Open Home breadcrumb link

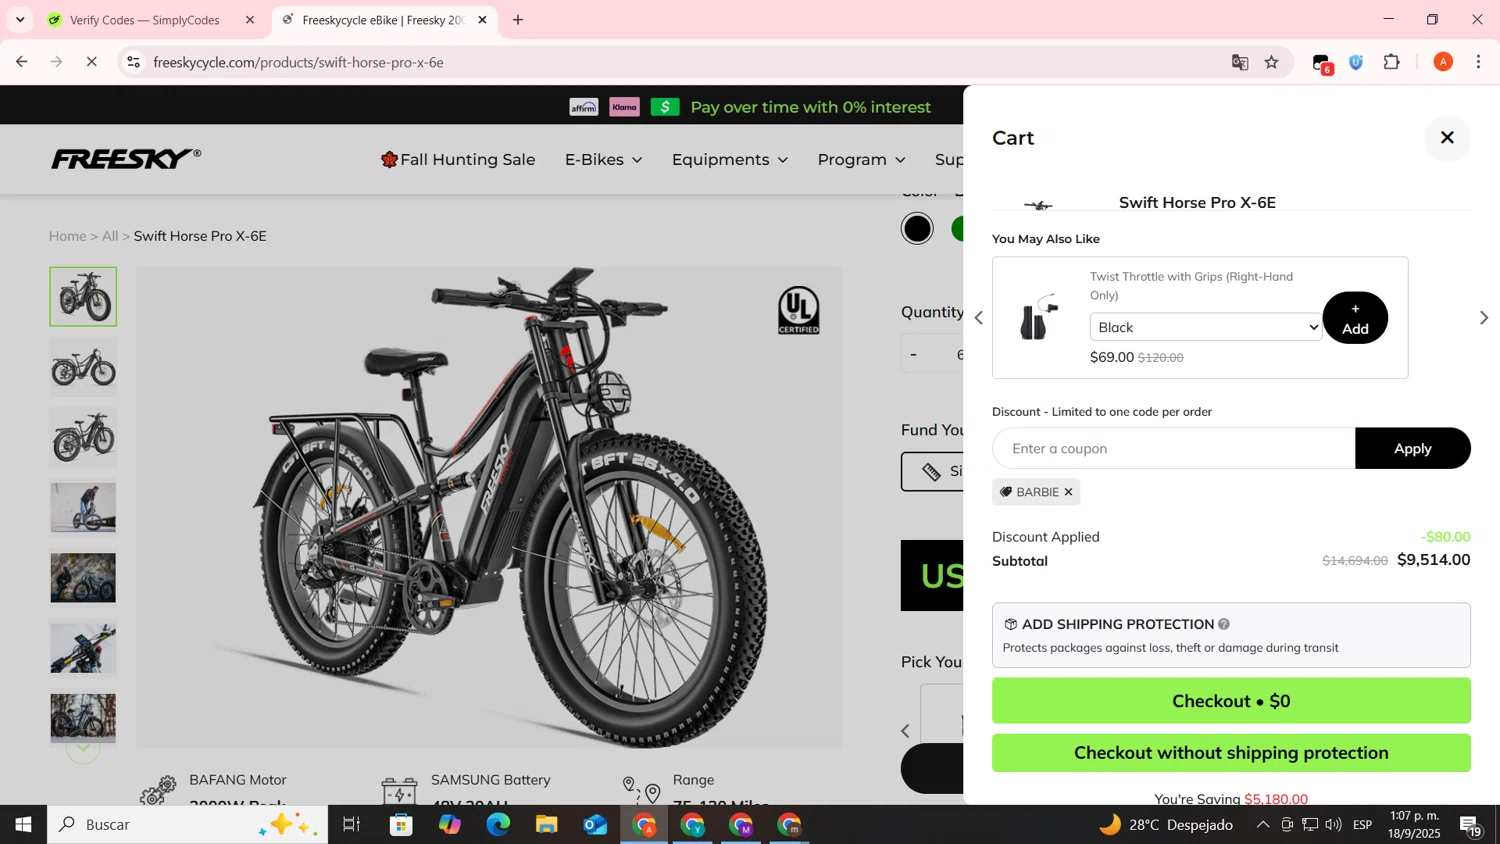click(x=67, y=236)
